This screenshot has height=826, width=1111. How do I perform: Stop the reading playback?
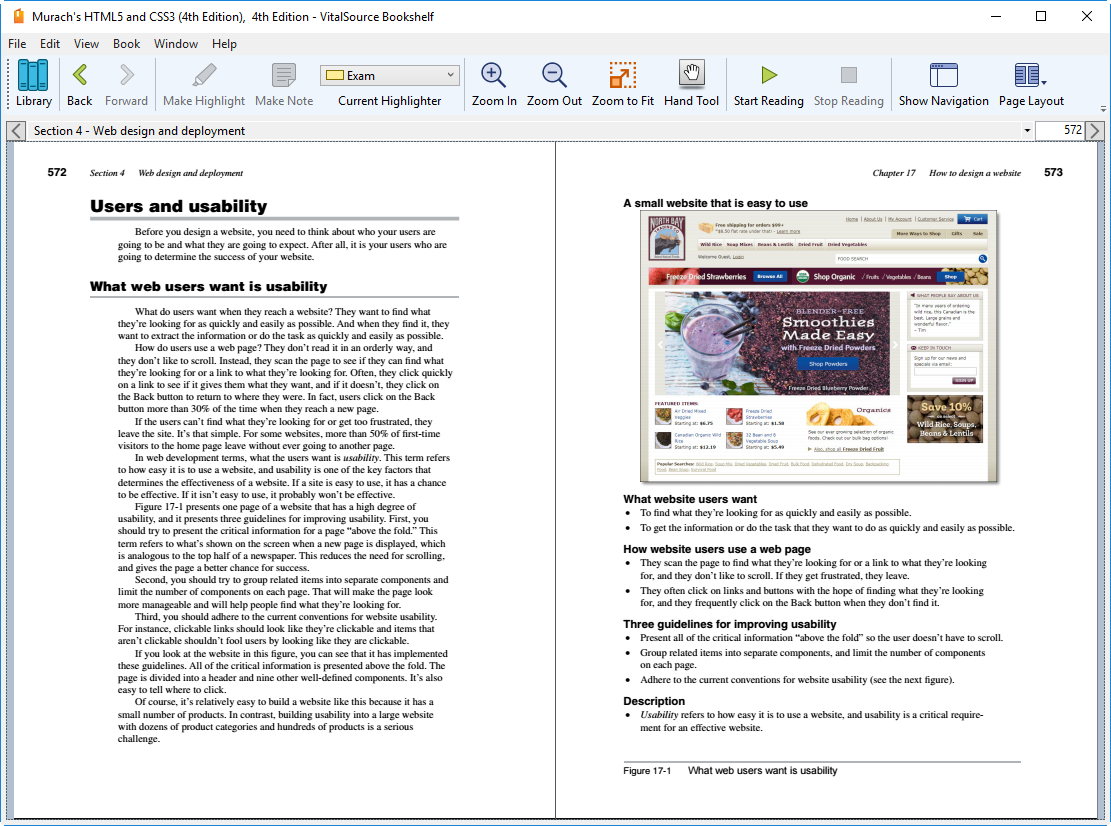coord(849,84)
